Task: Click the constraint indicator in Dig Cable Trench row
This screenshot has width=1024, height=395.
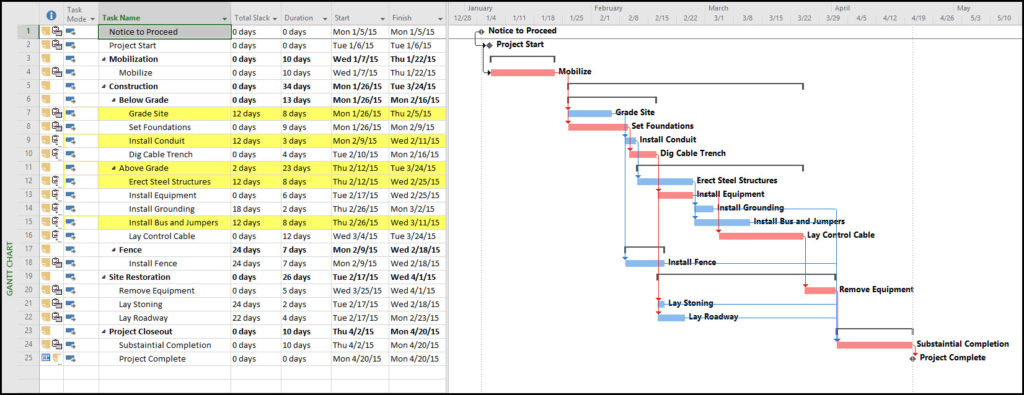Action: pos(56,155)
